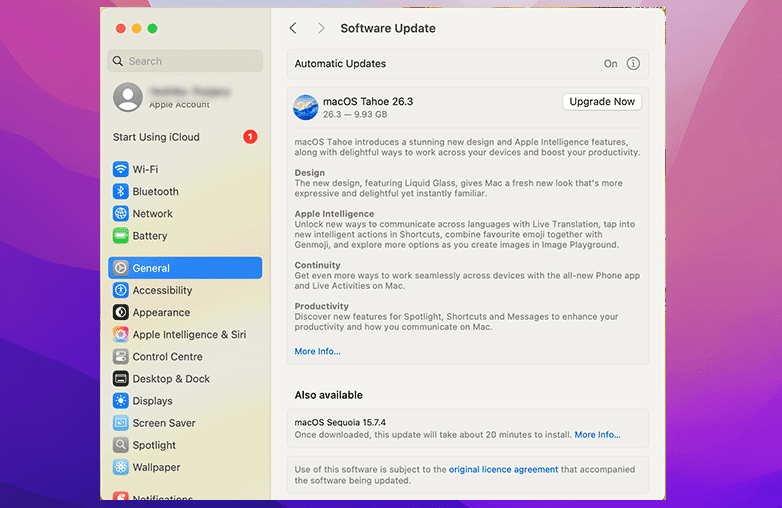Click the Apple Account avatar icon
Viewport: 782px width, 508px height.
point(128,97)
